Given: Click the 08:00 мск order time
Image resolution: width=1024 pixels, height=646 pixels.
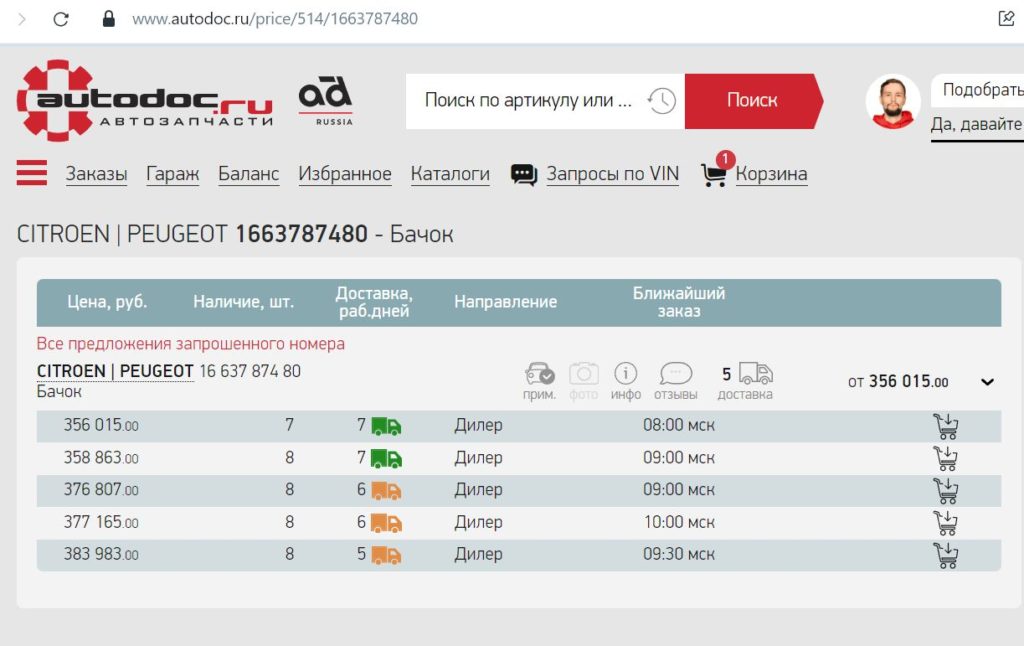Looking at the screenshot, I should (679, 425).
